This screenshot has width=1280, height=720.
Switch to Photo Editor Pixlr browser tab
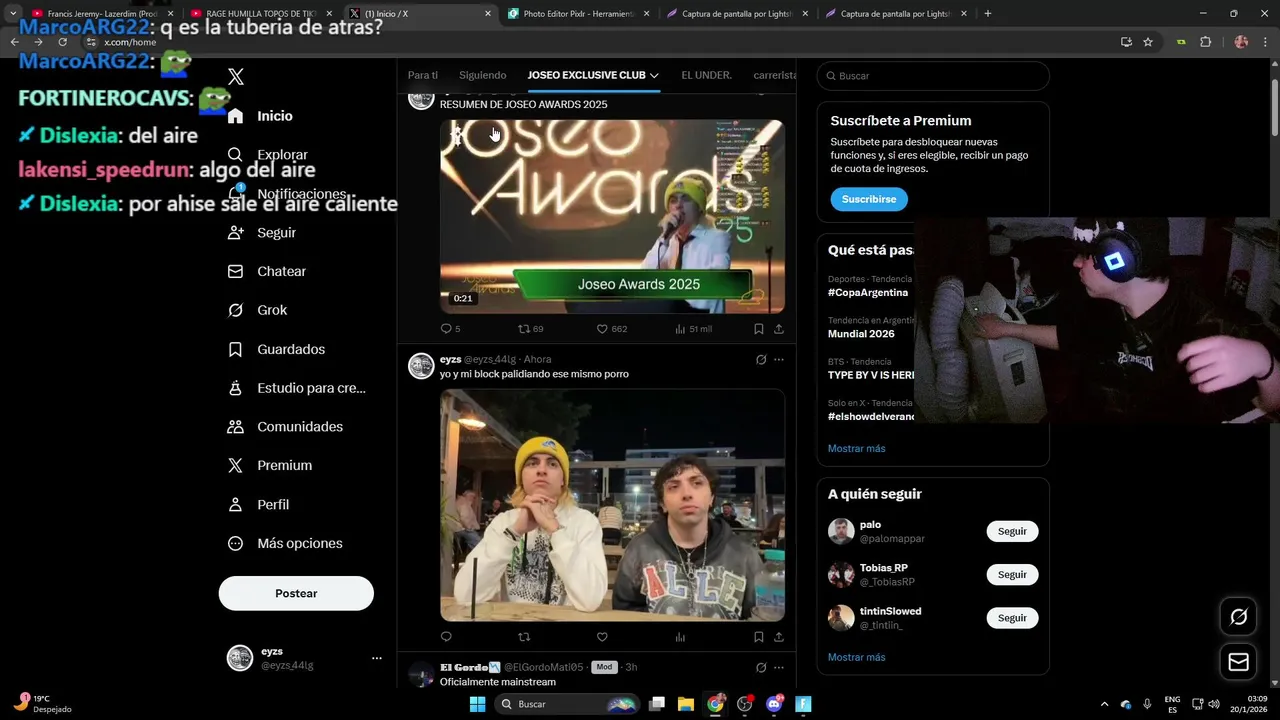tap(578, 14)
